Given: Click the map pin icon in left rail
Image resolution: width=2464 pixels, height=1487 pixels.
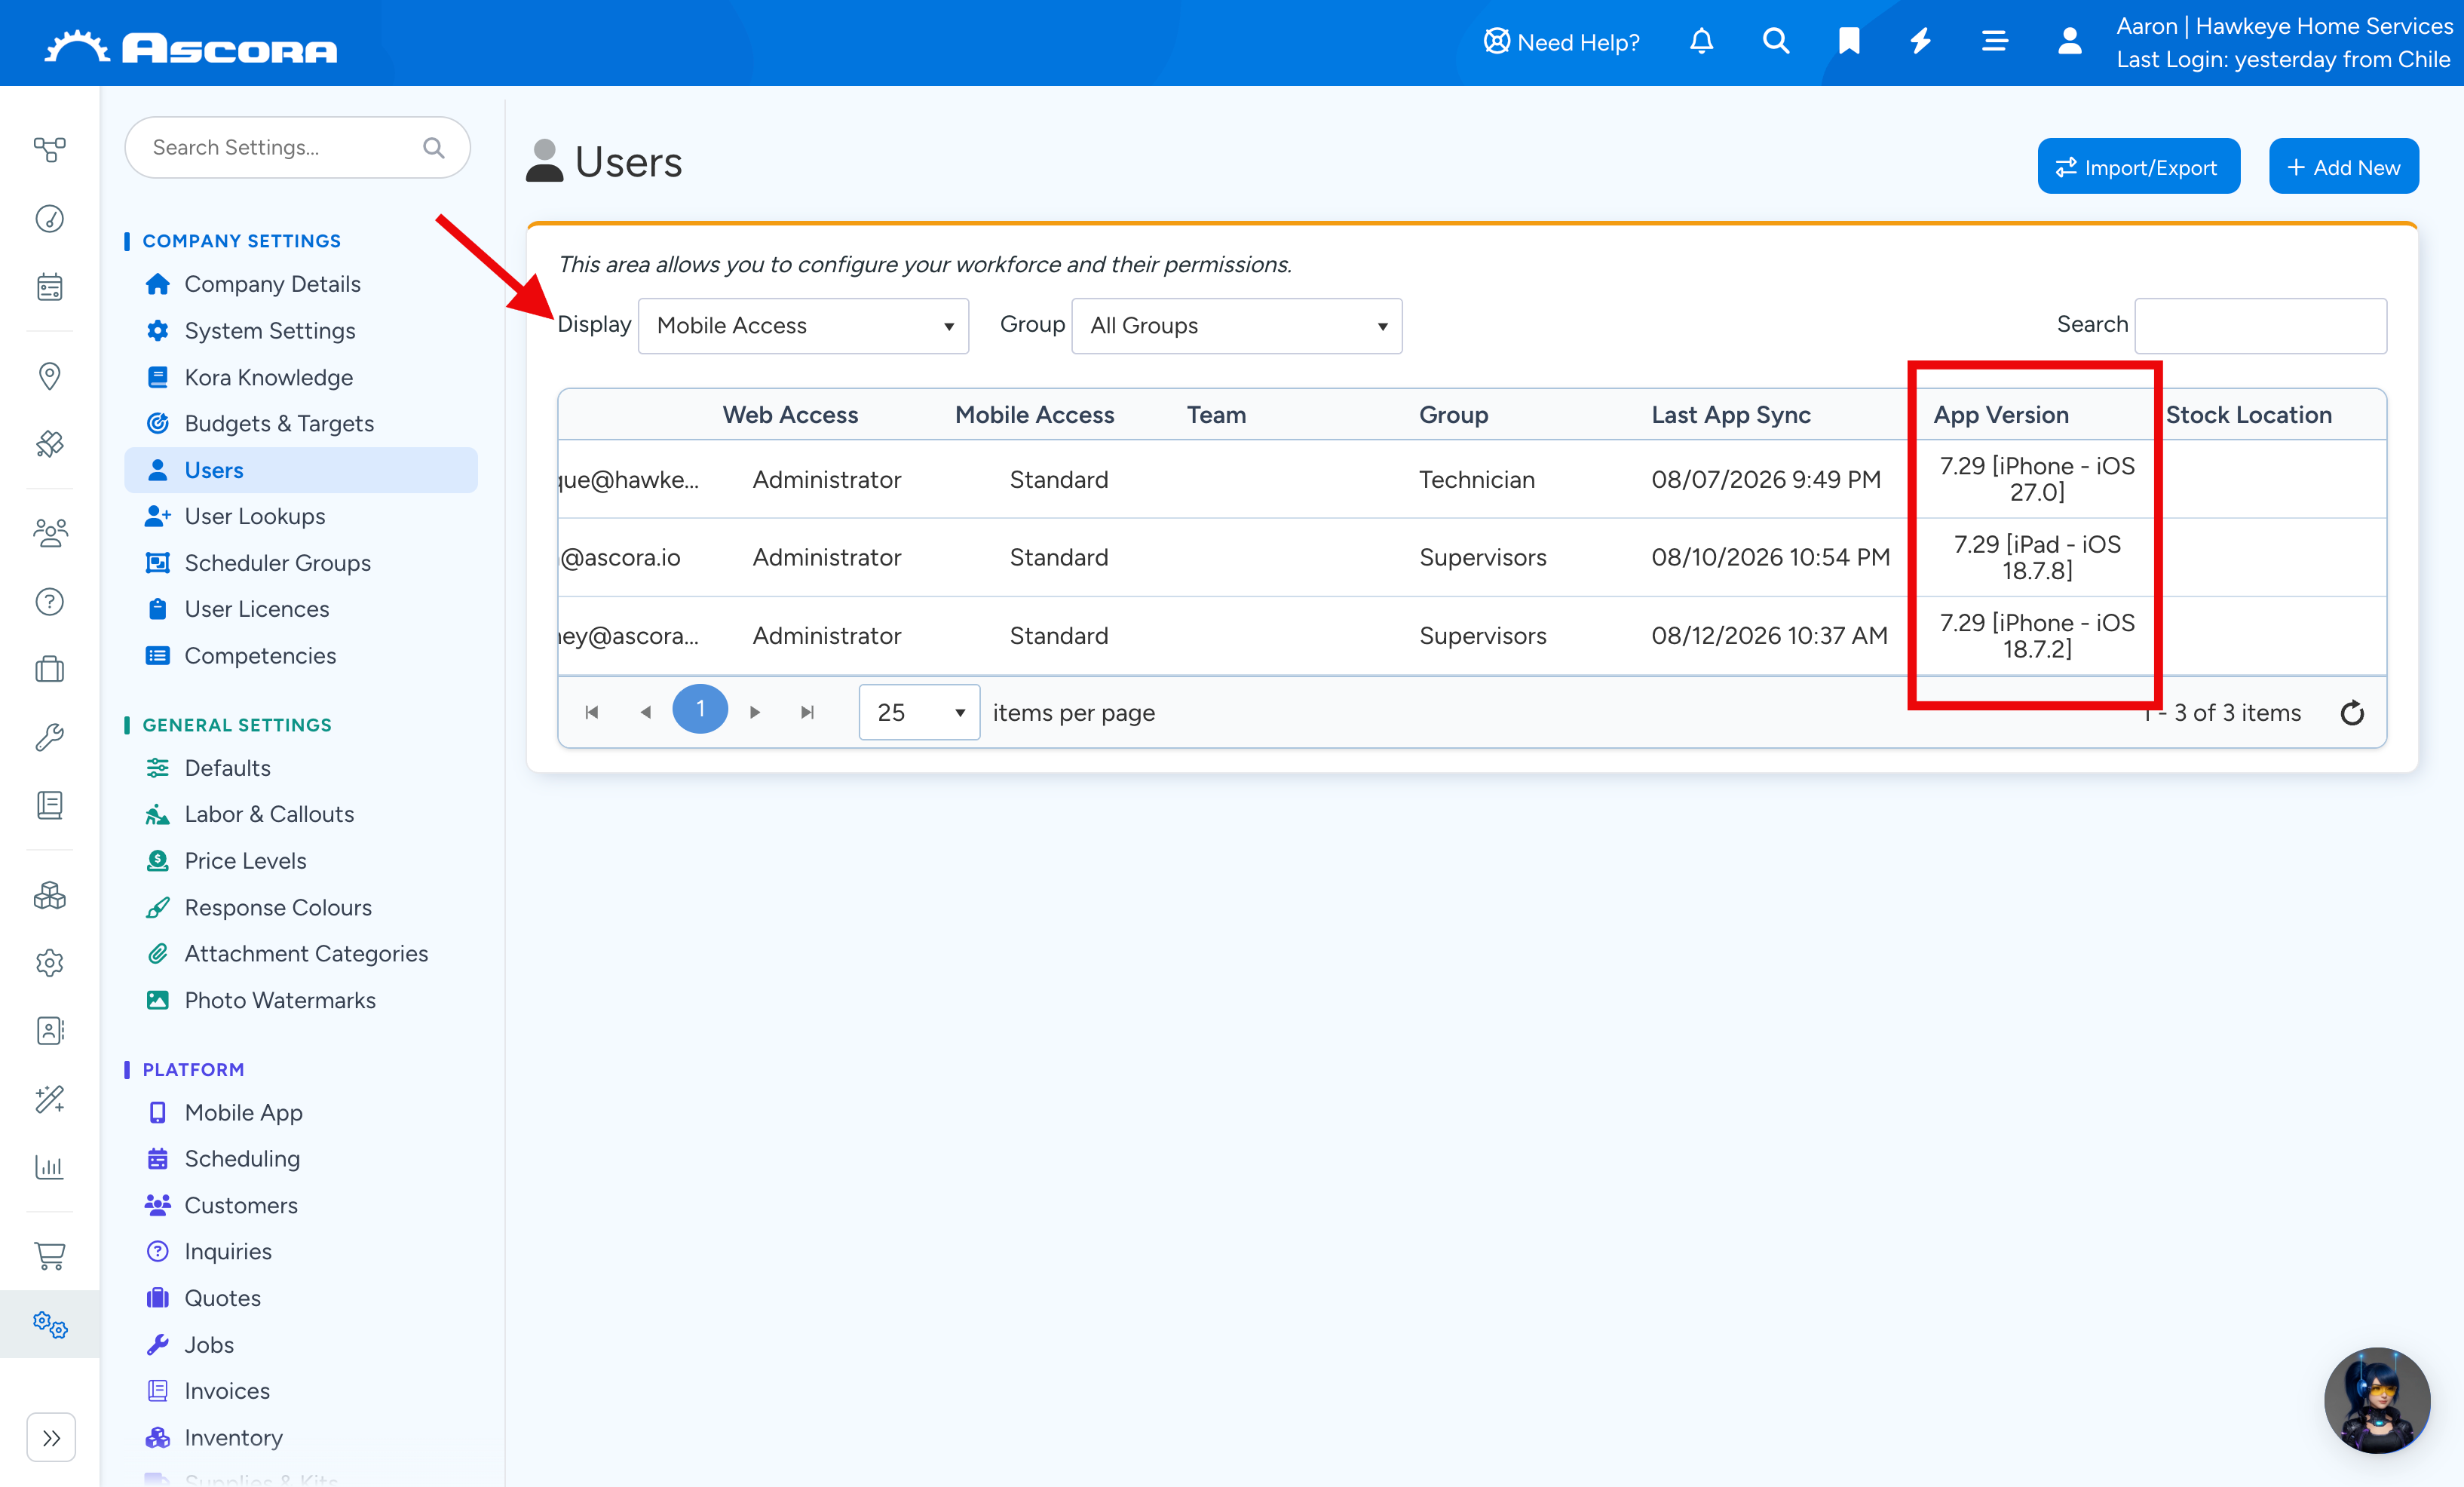Looking at the screenshot, I should point(49,376).
